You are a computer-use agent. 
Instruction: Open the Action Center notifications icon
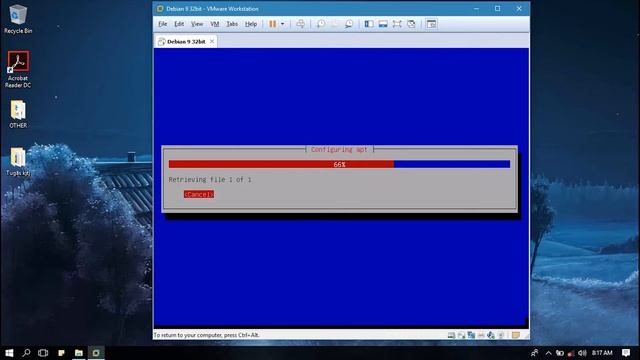626,353
